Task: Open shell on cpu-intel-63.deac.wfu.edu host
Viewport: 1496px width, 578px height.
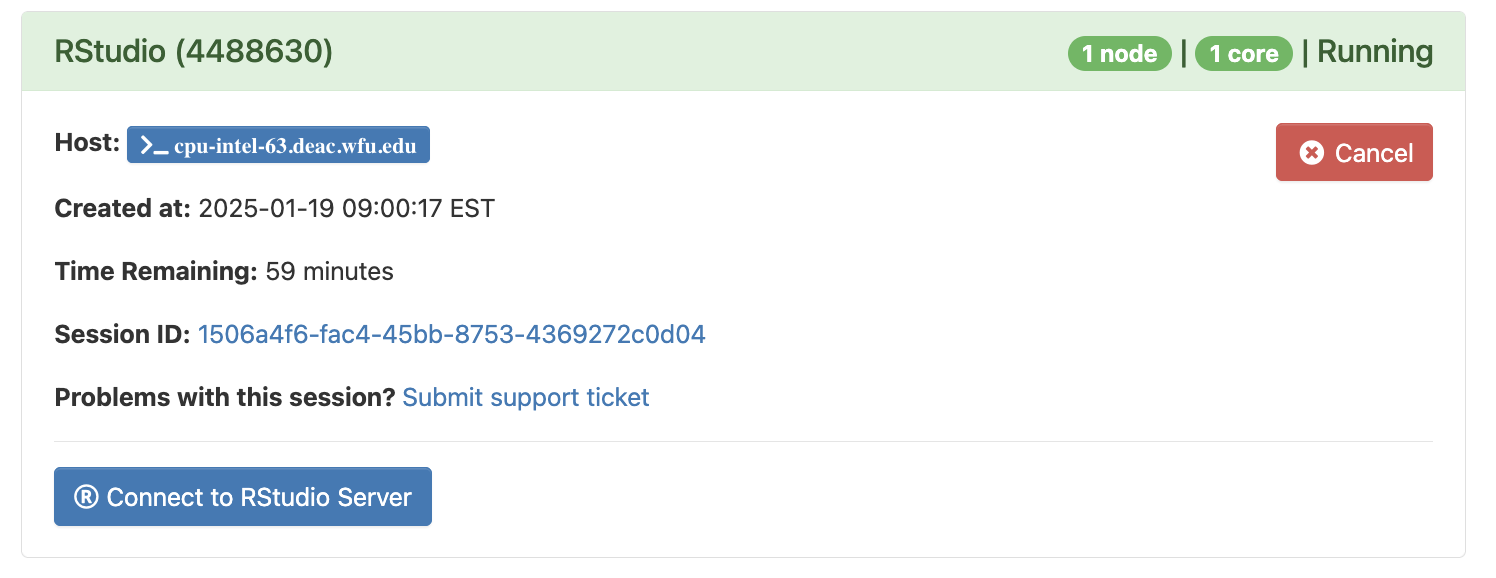Action: point(294,145)
